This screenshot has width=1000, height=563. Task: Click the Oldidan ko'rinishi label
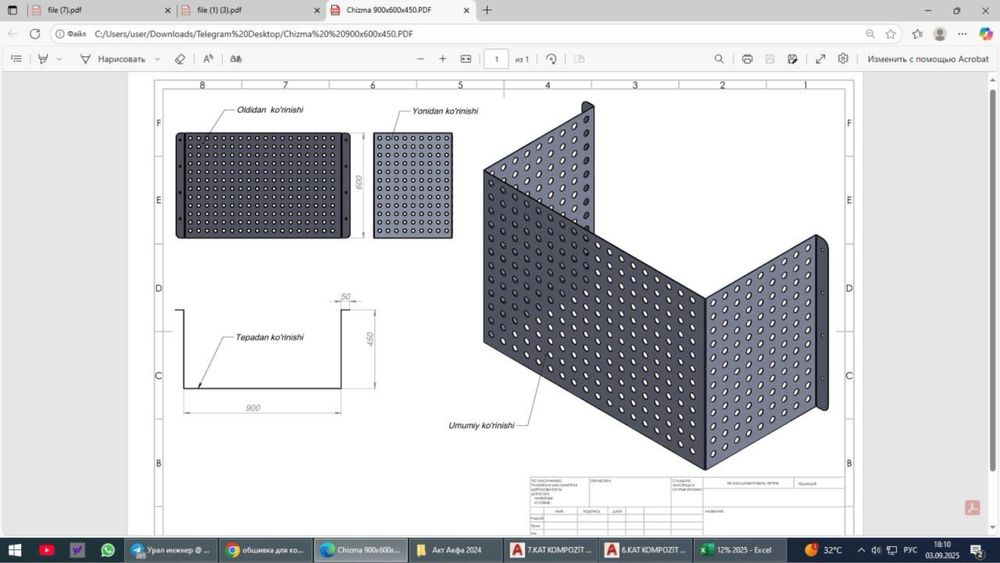click(x=270, y=110)
